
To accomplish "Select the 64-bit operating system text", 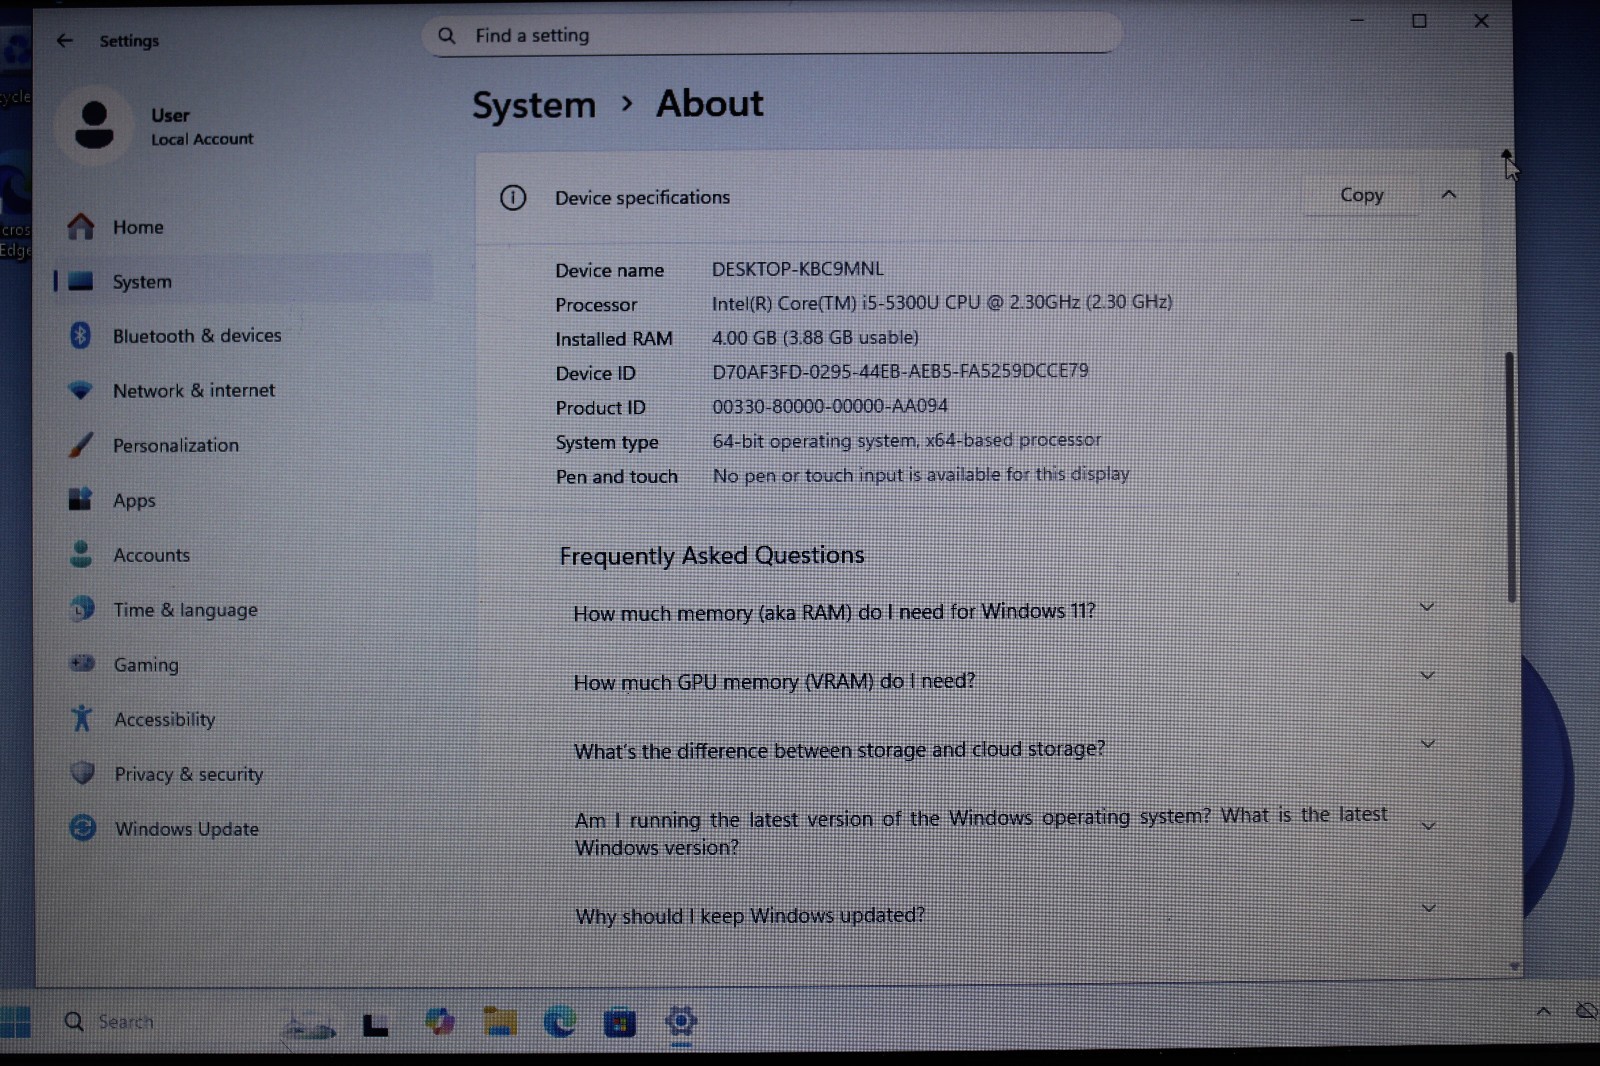I will point(906,440).
